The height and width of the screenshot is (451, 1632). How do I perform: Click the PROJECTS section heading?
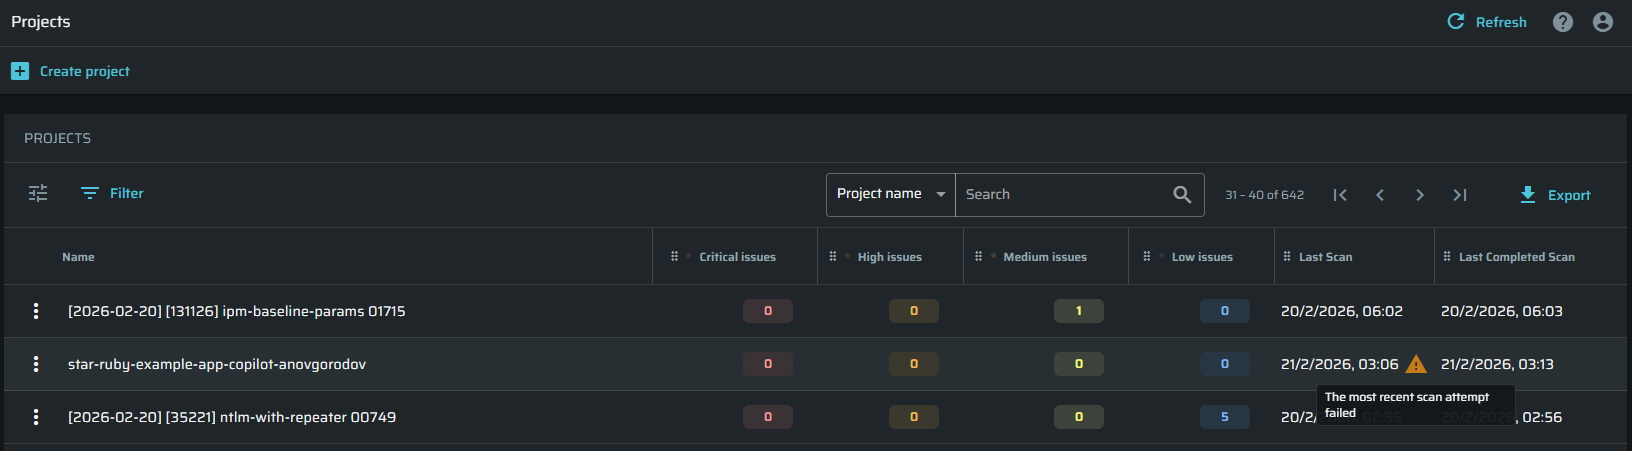click(x=57, y=138)
